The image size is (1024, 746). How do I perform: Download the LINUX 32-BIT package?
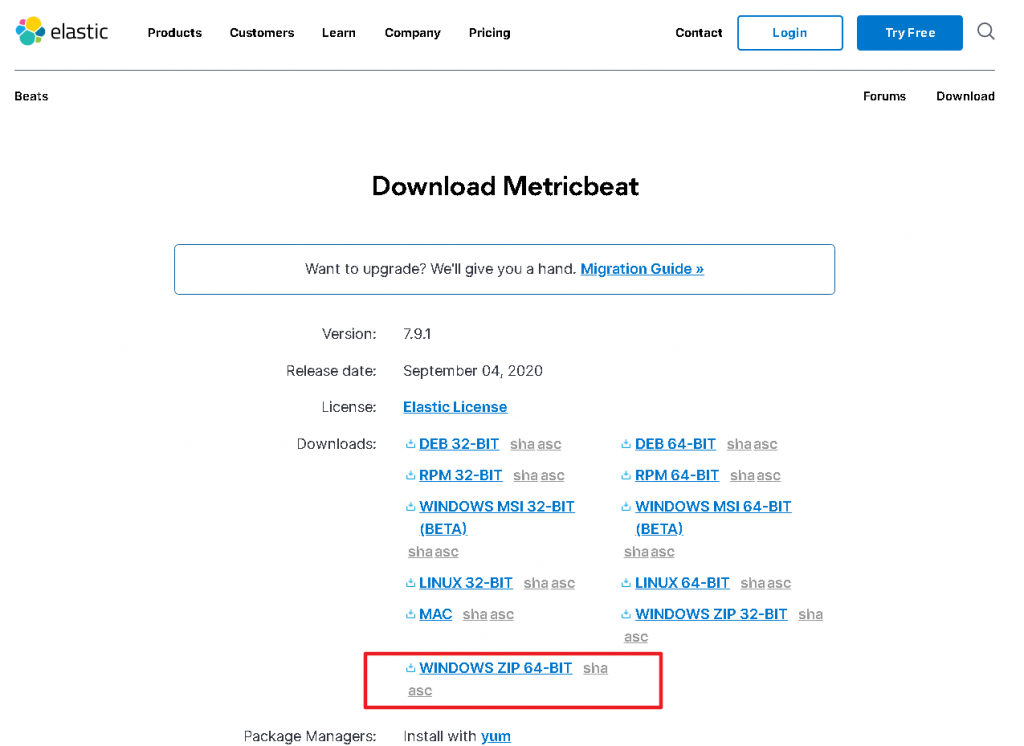[x=466, y=583]
